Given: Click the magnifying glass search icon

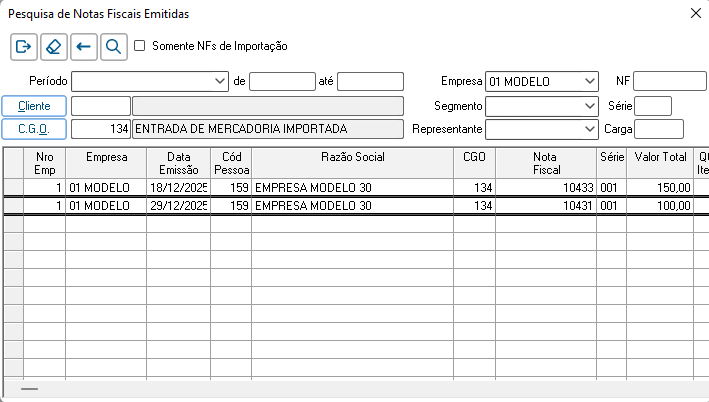Looking at the screenshot, I should 114,46.
